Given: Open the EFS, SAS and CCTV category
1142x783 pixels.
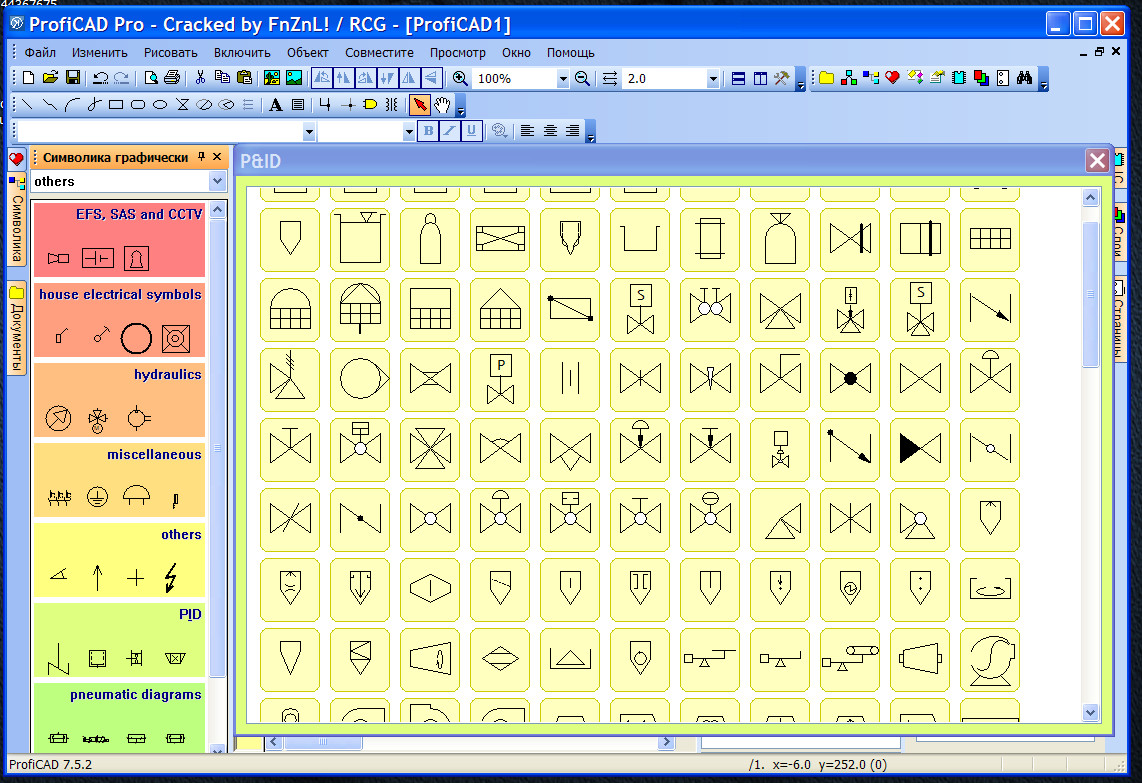Looking at the screenshot, I should (119, 240).
